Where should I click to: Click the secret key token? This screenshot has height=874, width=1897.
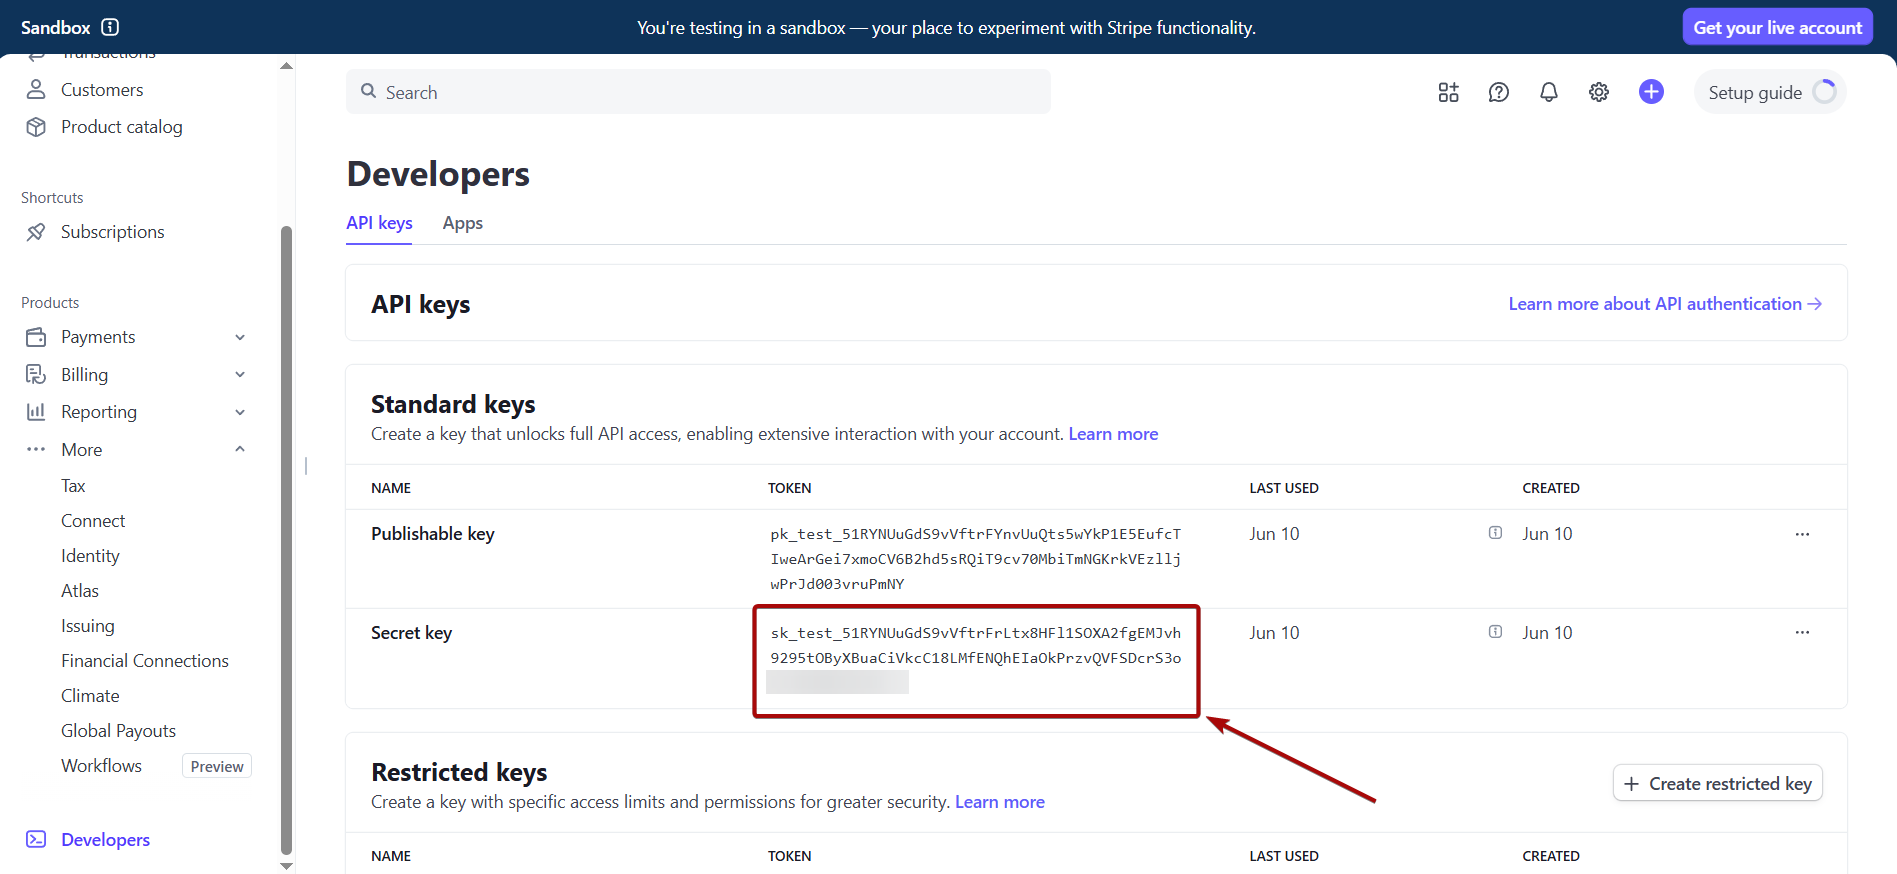976,658
